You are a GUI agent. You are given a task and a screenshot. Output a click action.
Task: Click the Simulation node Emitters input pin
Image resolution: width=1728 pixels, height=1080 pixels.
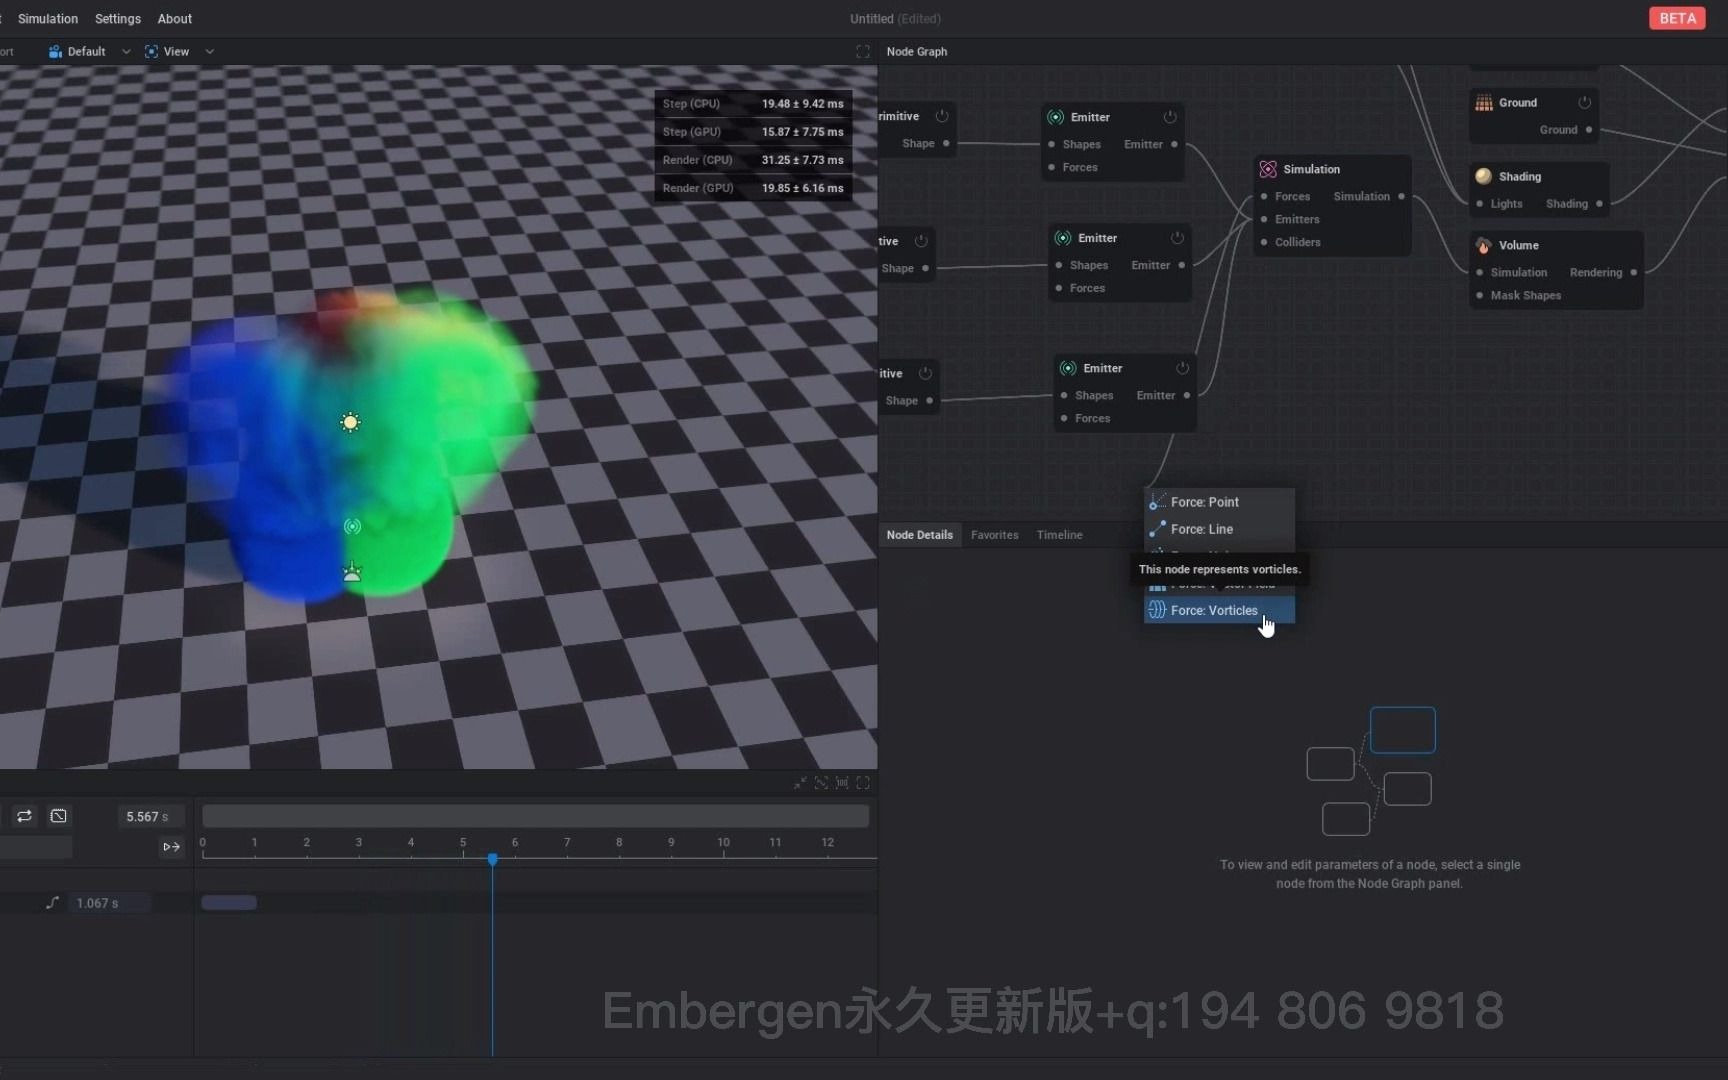pyautogui.click(x=1265, y=220)
